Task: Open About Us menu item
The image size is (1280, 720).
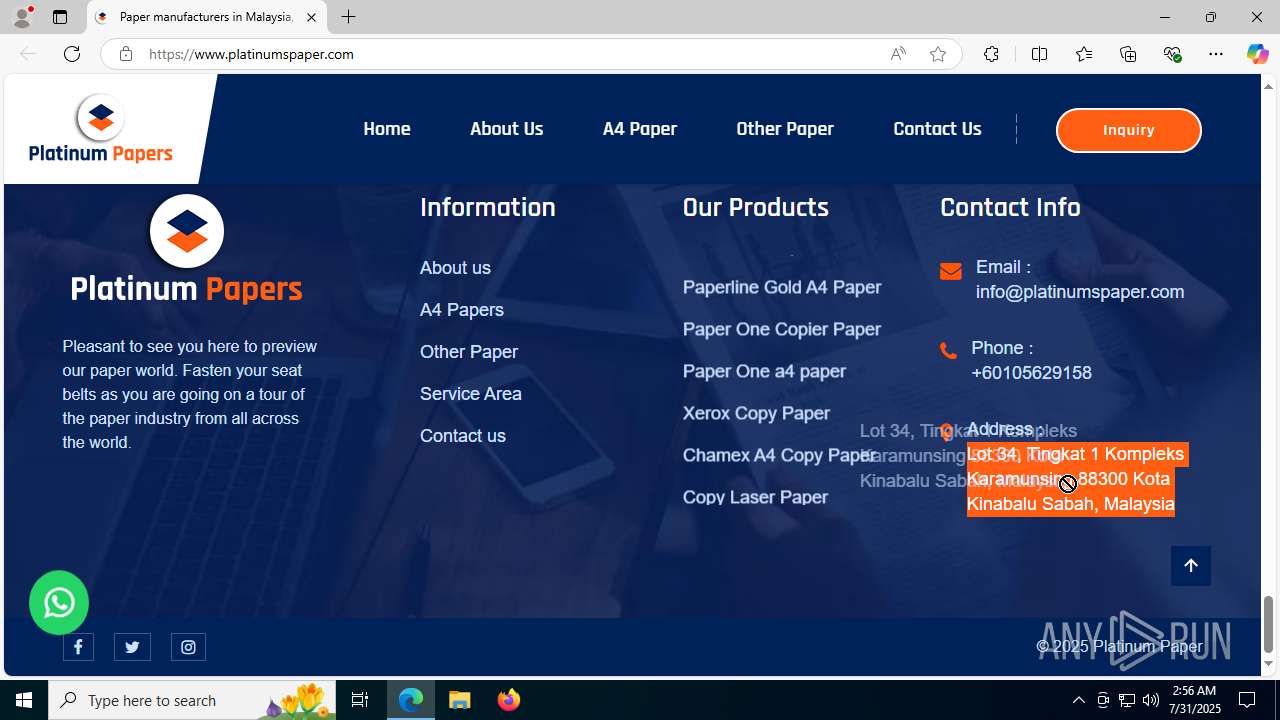Action: (x=506, y=129)
